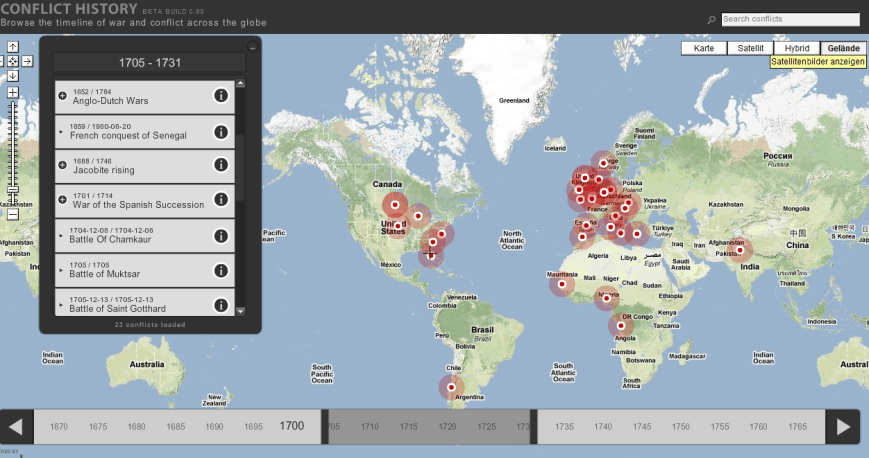Expand the Anglo-Dutch Wars entry
The width and height of the screenshot is (869, 458).
pos(63,96)
